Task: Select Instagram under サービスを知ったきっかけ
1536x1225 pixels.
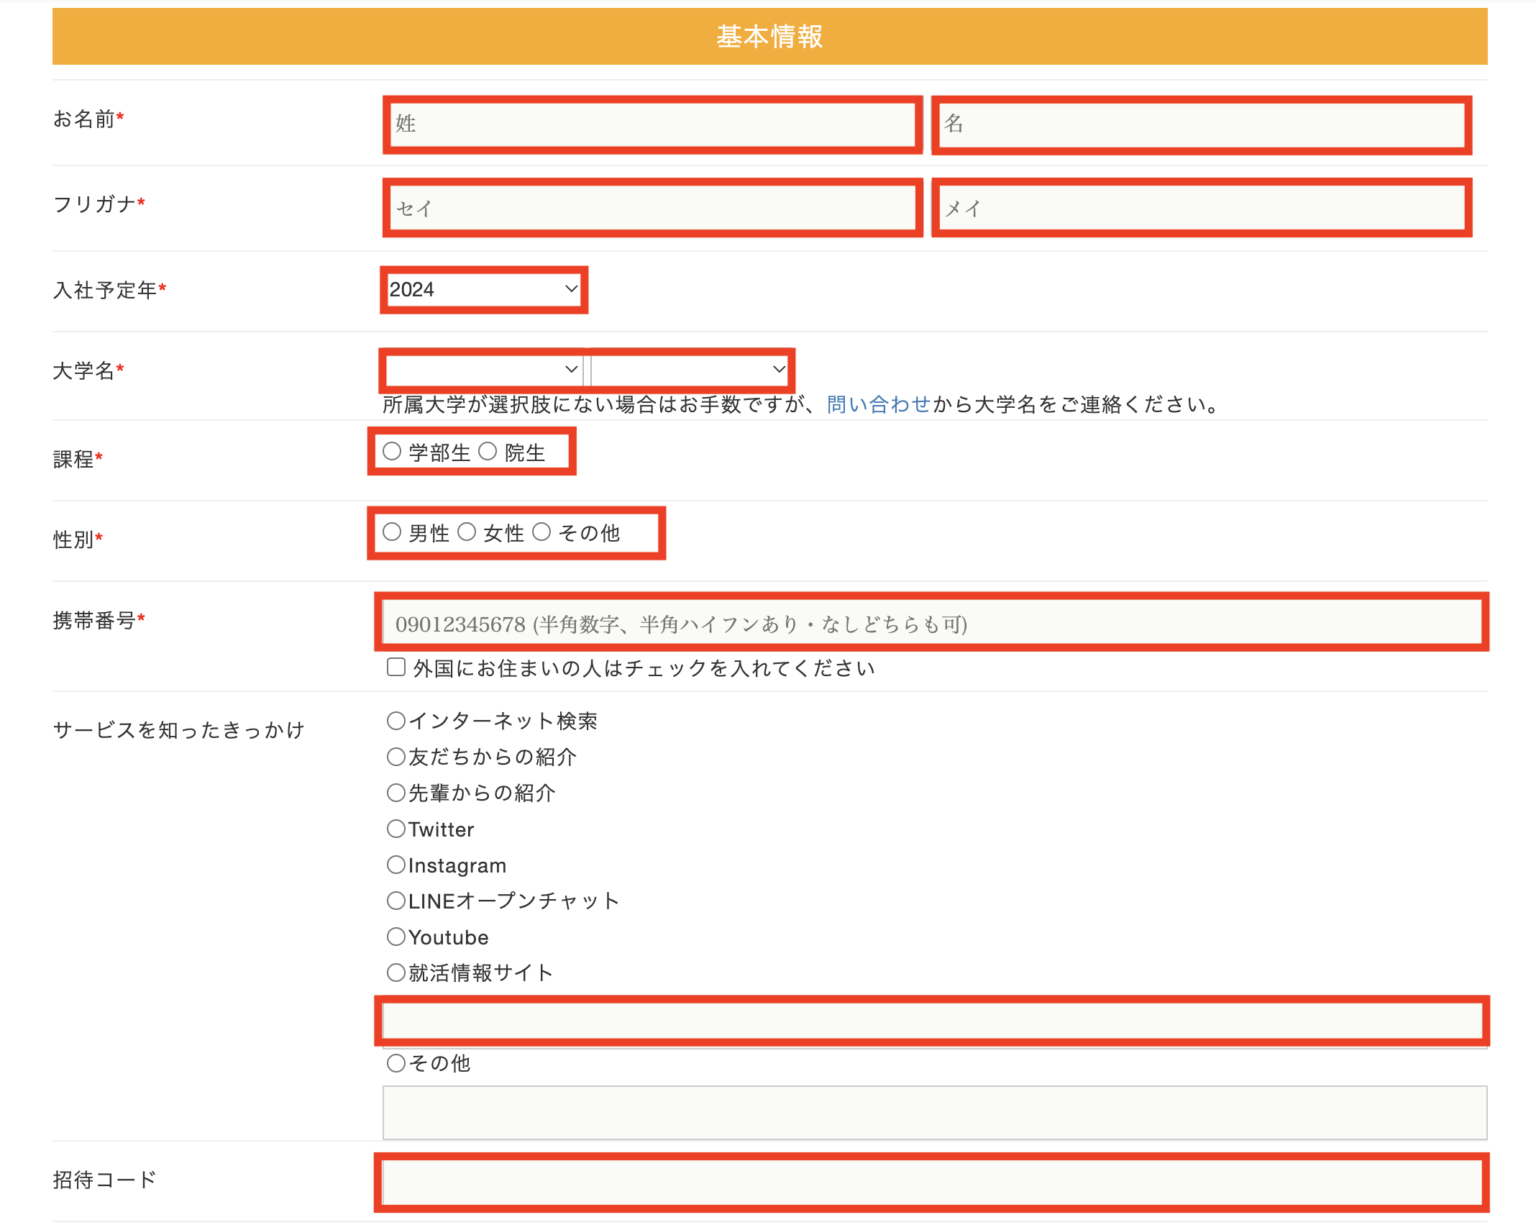Action: click(x=396, y=864)
